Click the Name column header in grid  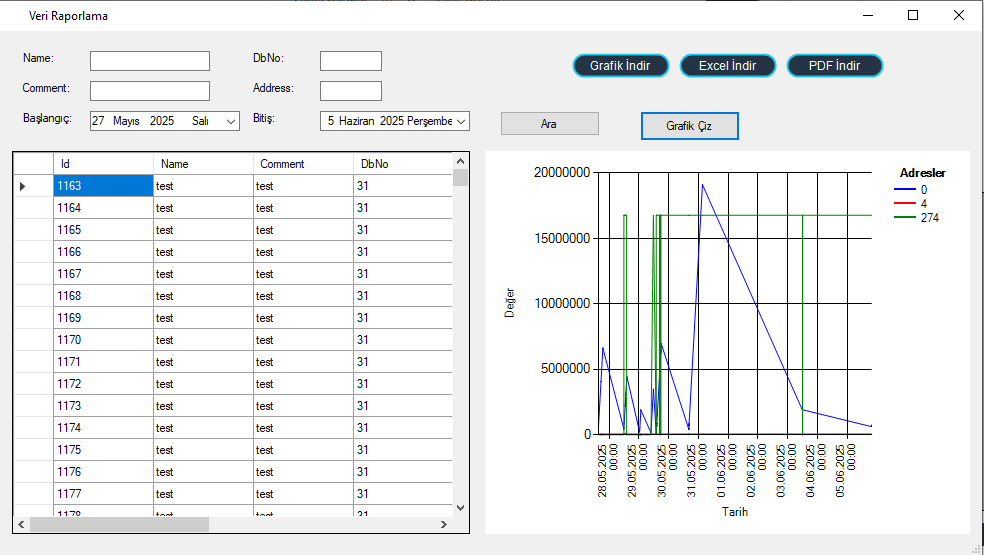click(x=203, y=164)
